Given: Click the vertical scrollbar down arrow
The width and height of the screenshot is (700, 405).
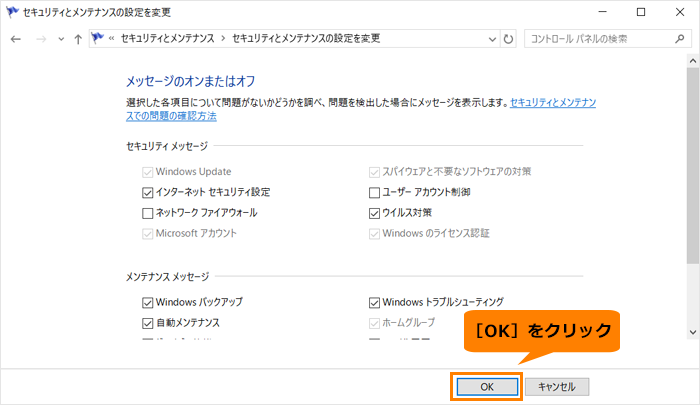Looking at the screenshot, I should 693,332.
